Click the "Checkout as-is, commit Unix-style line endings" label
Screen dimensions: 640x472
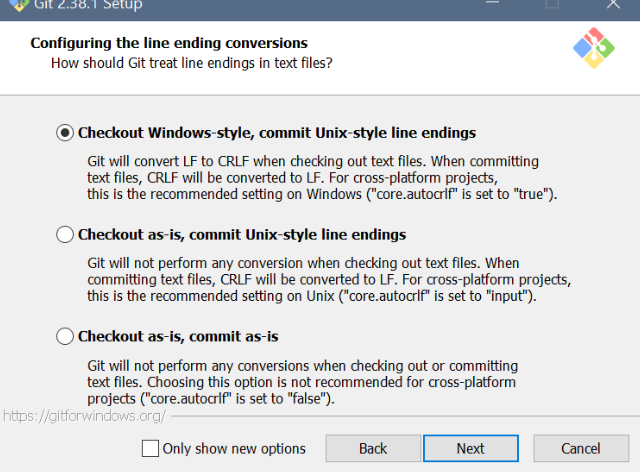pos(242,234)
